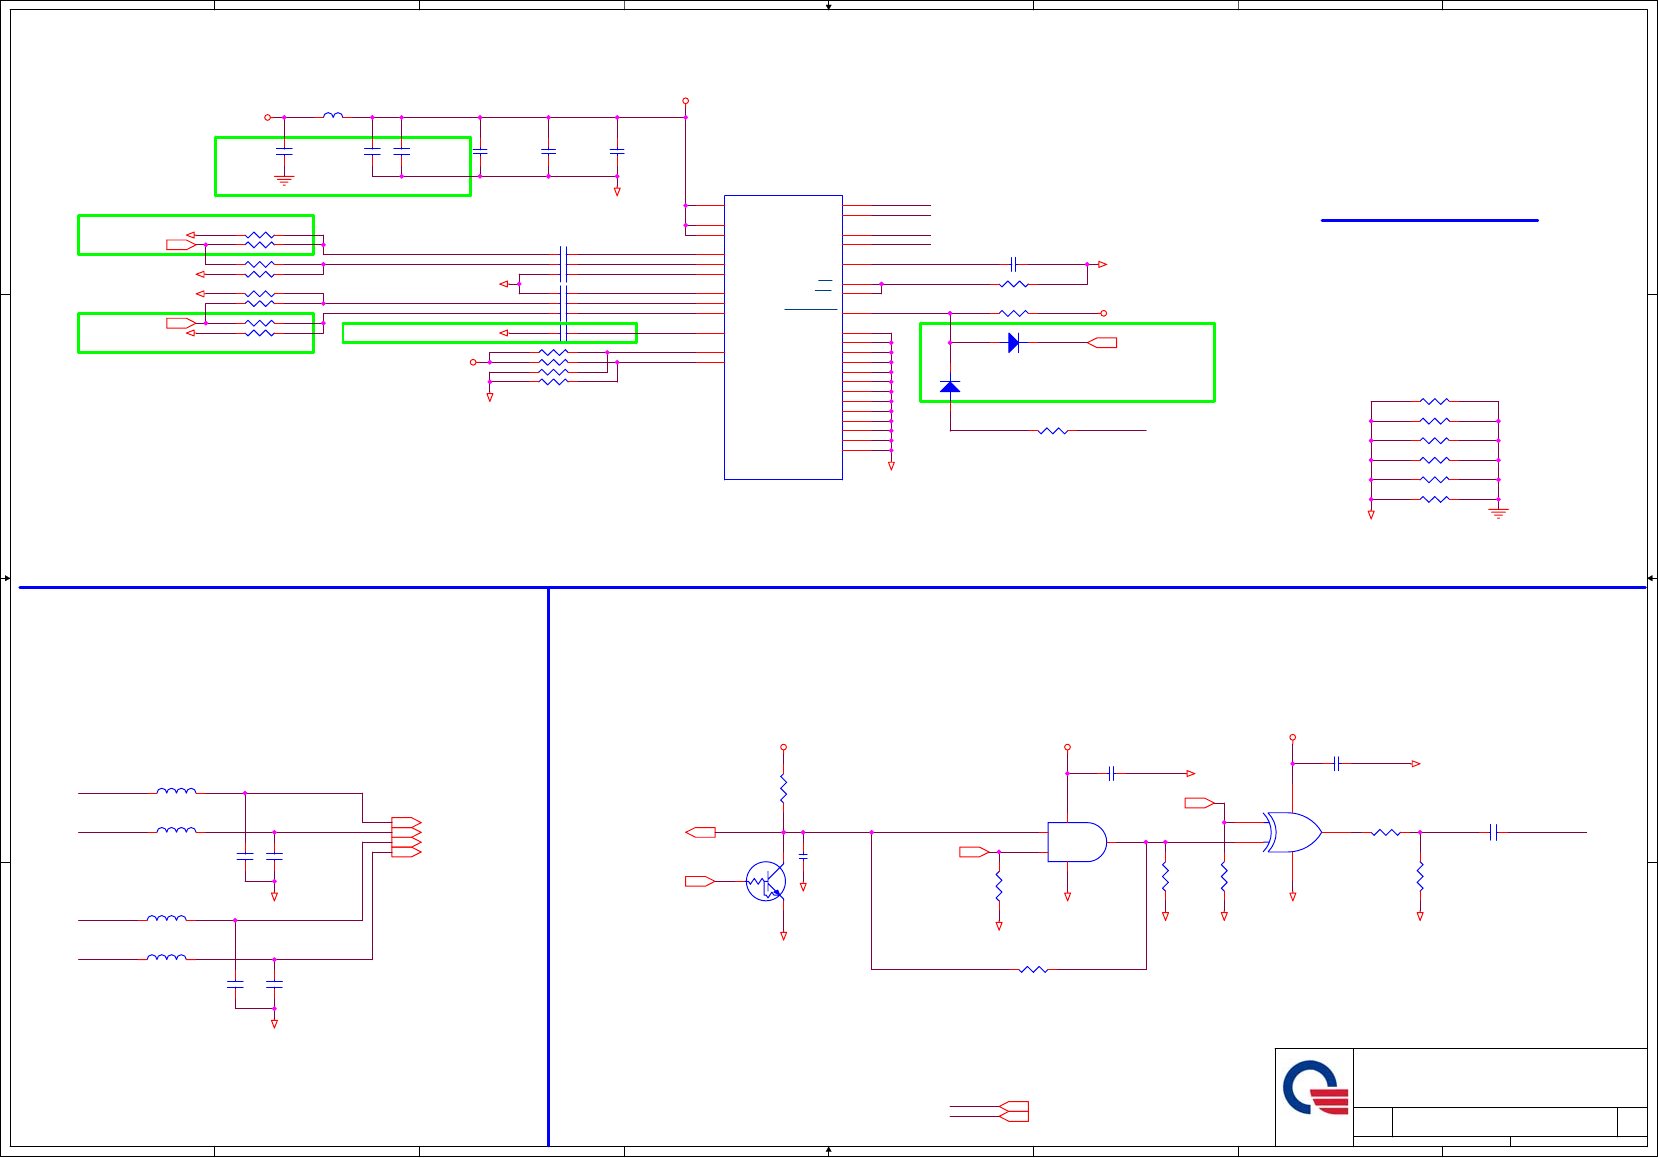Select the green box around the capacitors

coord(343,167)
